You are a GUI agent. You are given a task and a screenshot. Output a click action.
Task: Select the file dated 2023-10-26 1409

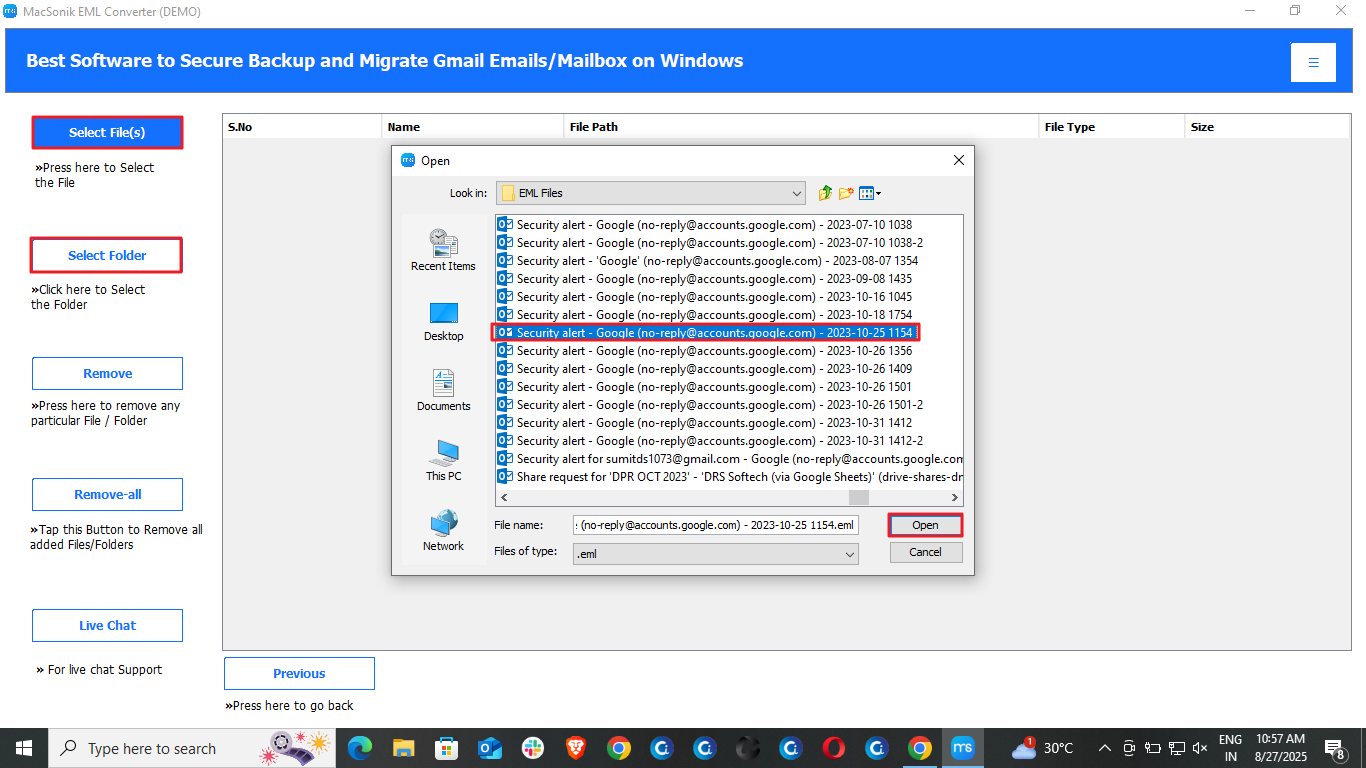(705, 369)
